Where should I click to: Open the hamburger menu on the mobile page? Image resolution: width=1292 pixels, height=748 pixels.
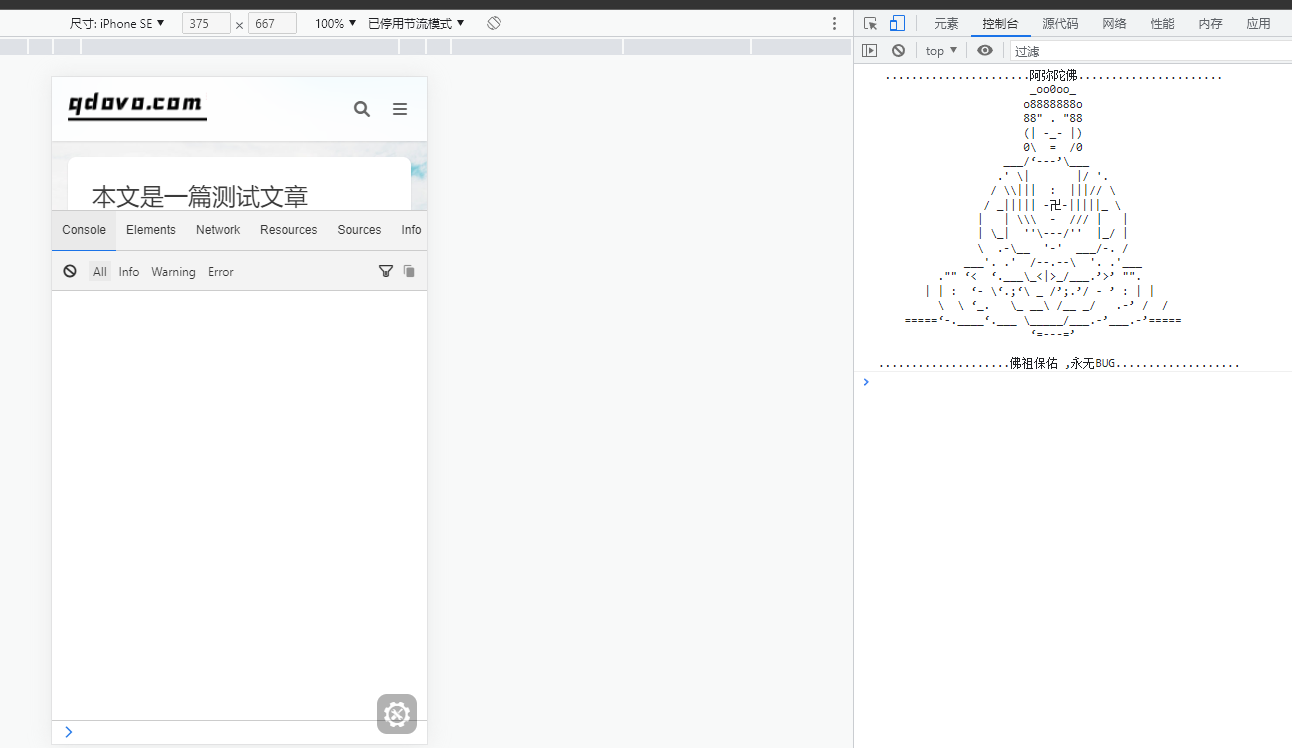[x=400, y=109]
